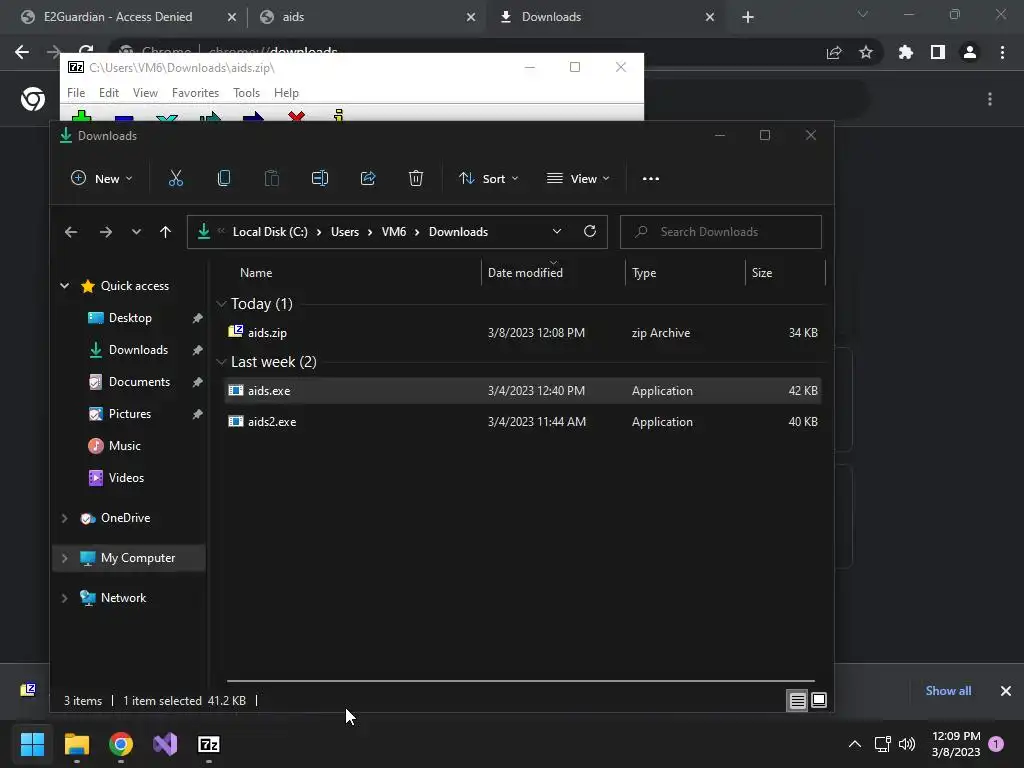The image size is (1024, 768).
Task: Sort by Size column header
Action: tap(761, 273)
